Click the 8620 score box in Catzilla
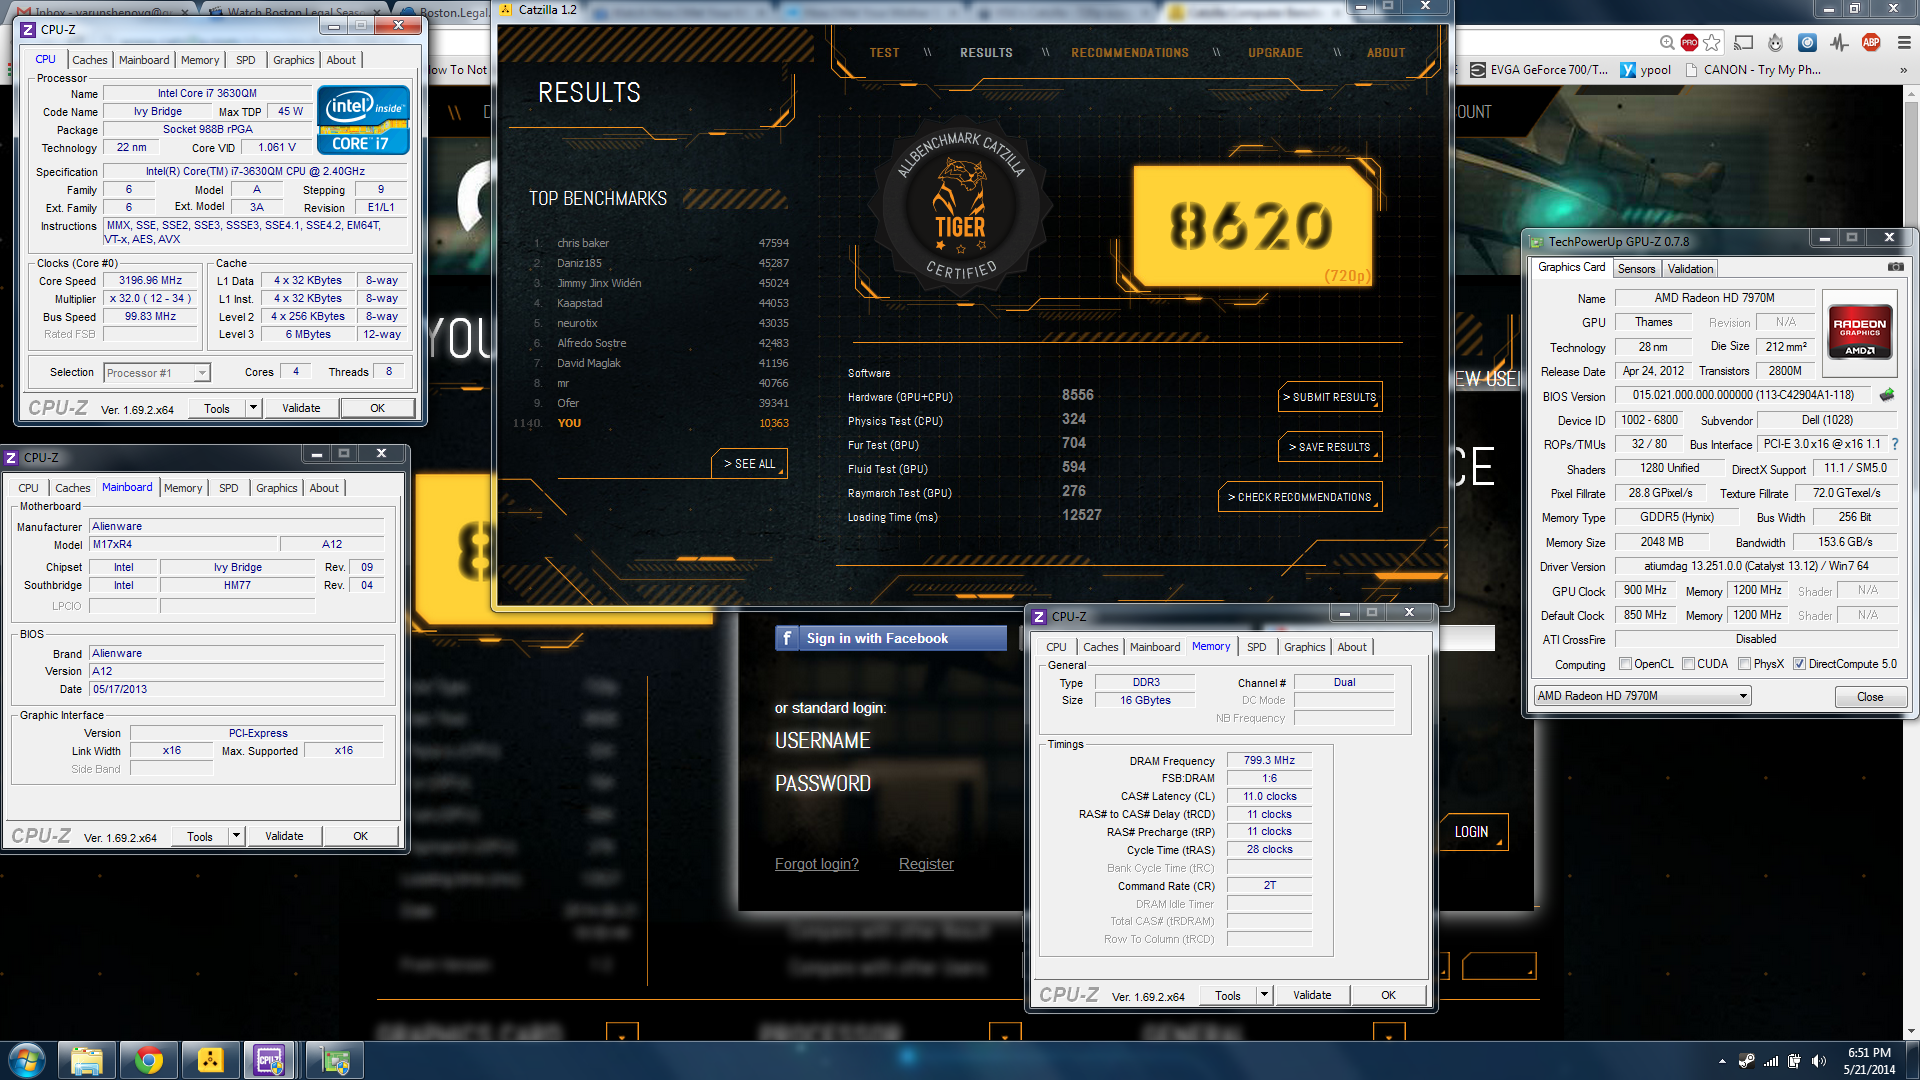This screenshot has width=1920, height=1080. pyautogui.click(x=1253, y=226)
